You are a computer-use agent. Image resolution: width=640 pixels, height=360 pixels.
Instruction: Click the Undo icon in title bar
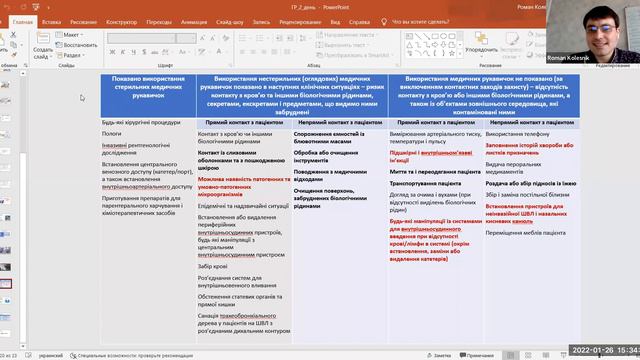coord(7,7)
